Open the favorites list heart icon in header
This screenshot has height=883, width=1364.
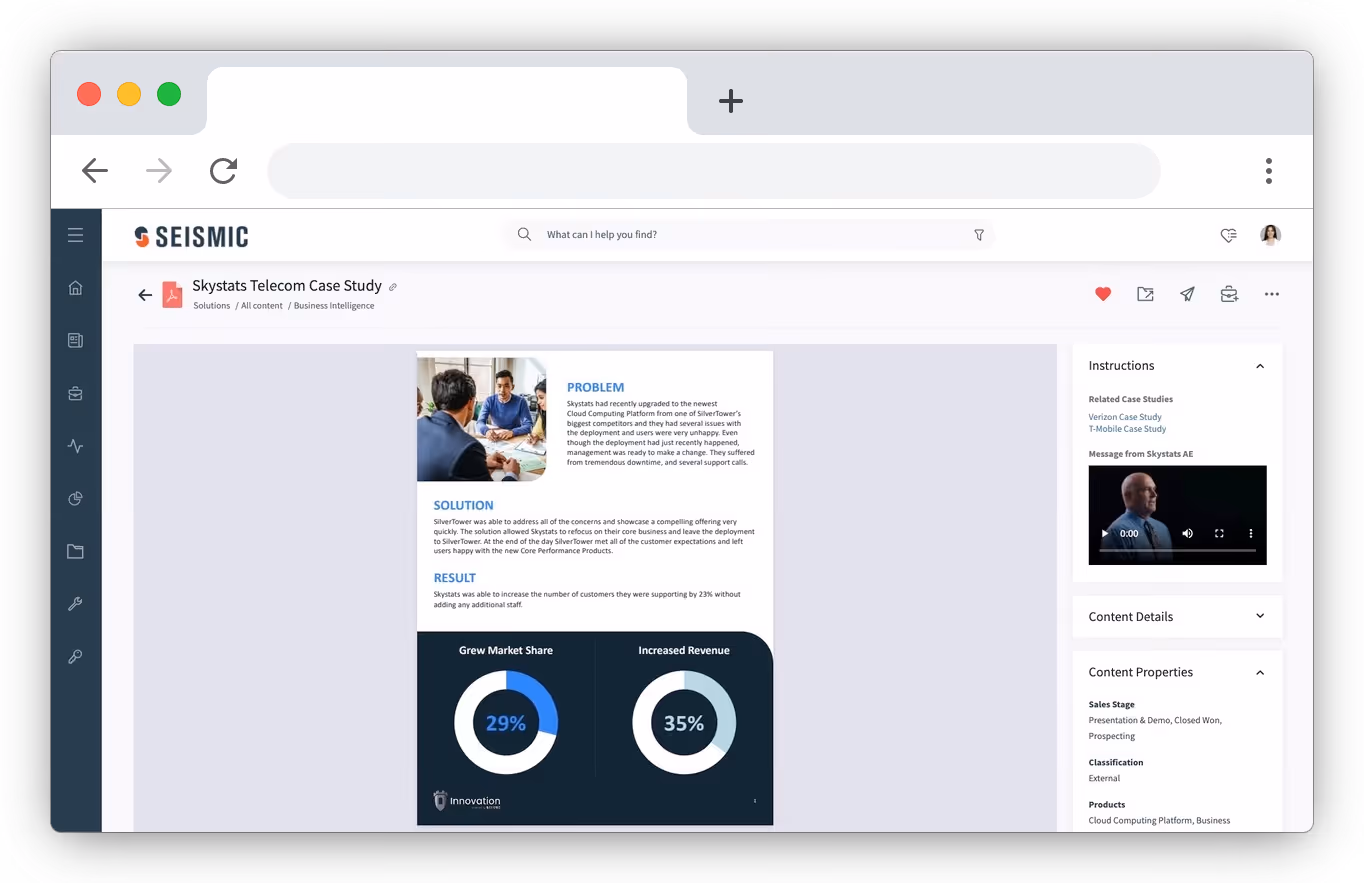[1229, 235]
